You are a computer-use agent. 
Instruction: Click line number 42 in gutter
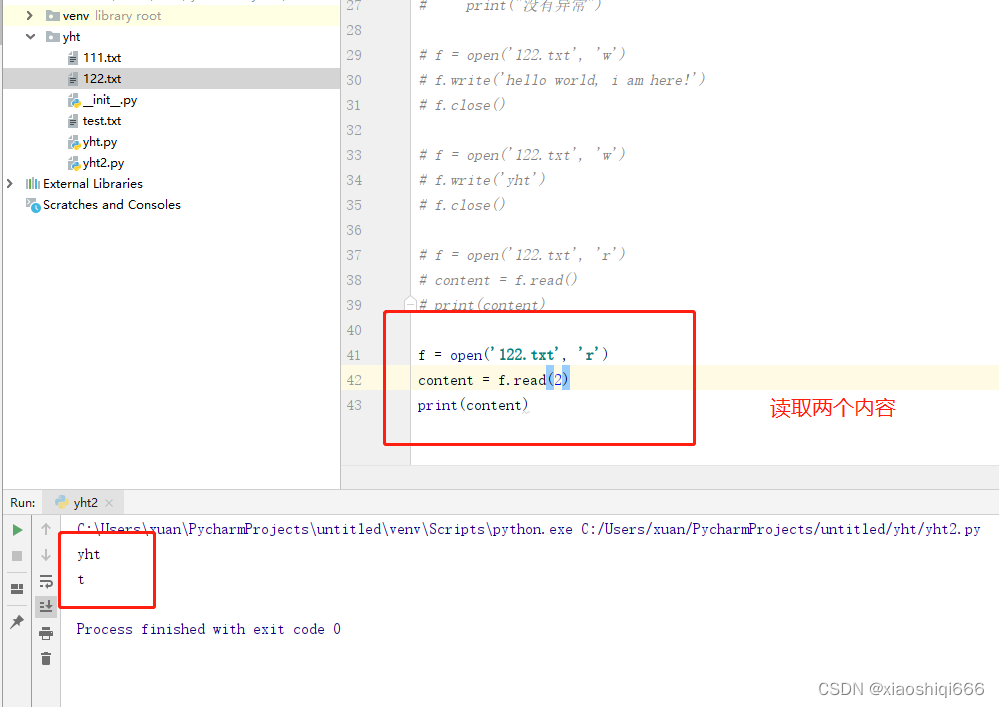click(x=353, y=379)
